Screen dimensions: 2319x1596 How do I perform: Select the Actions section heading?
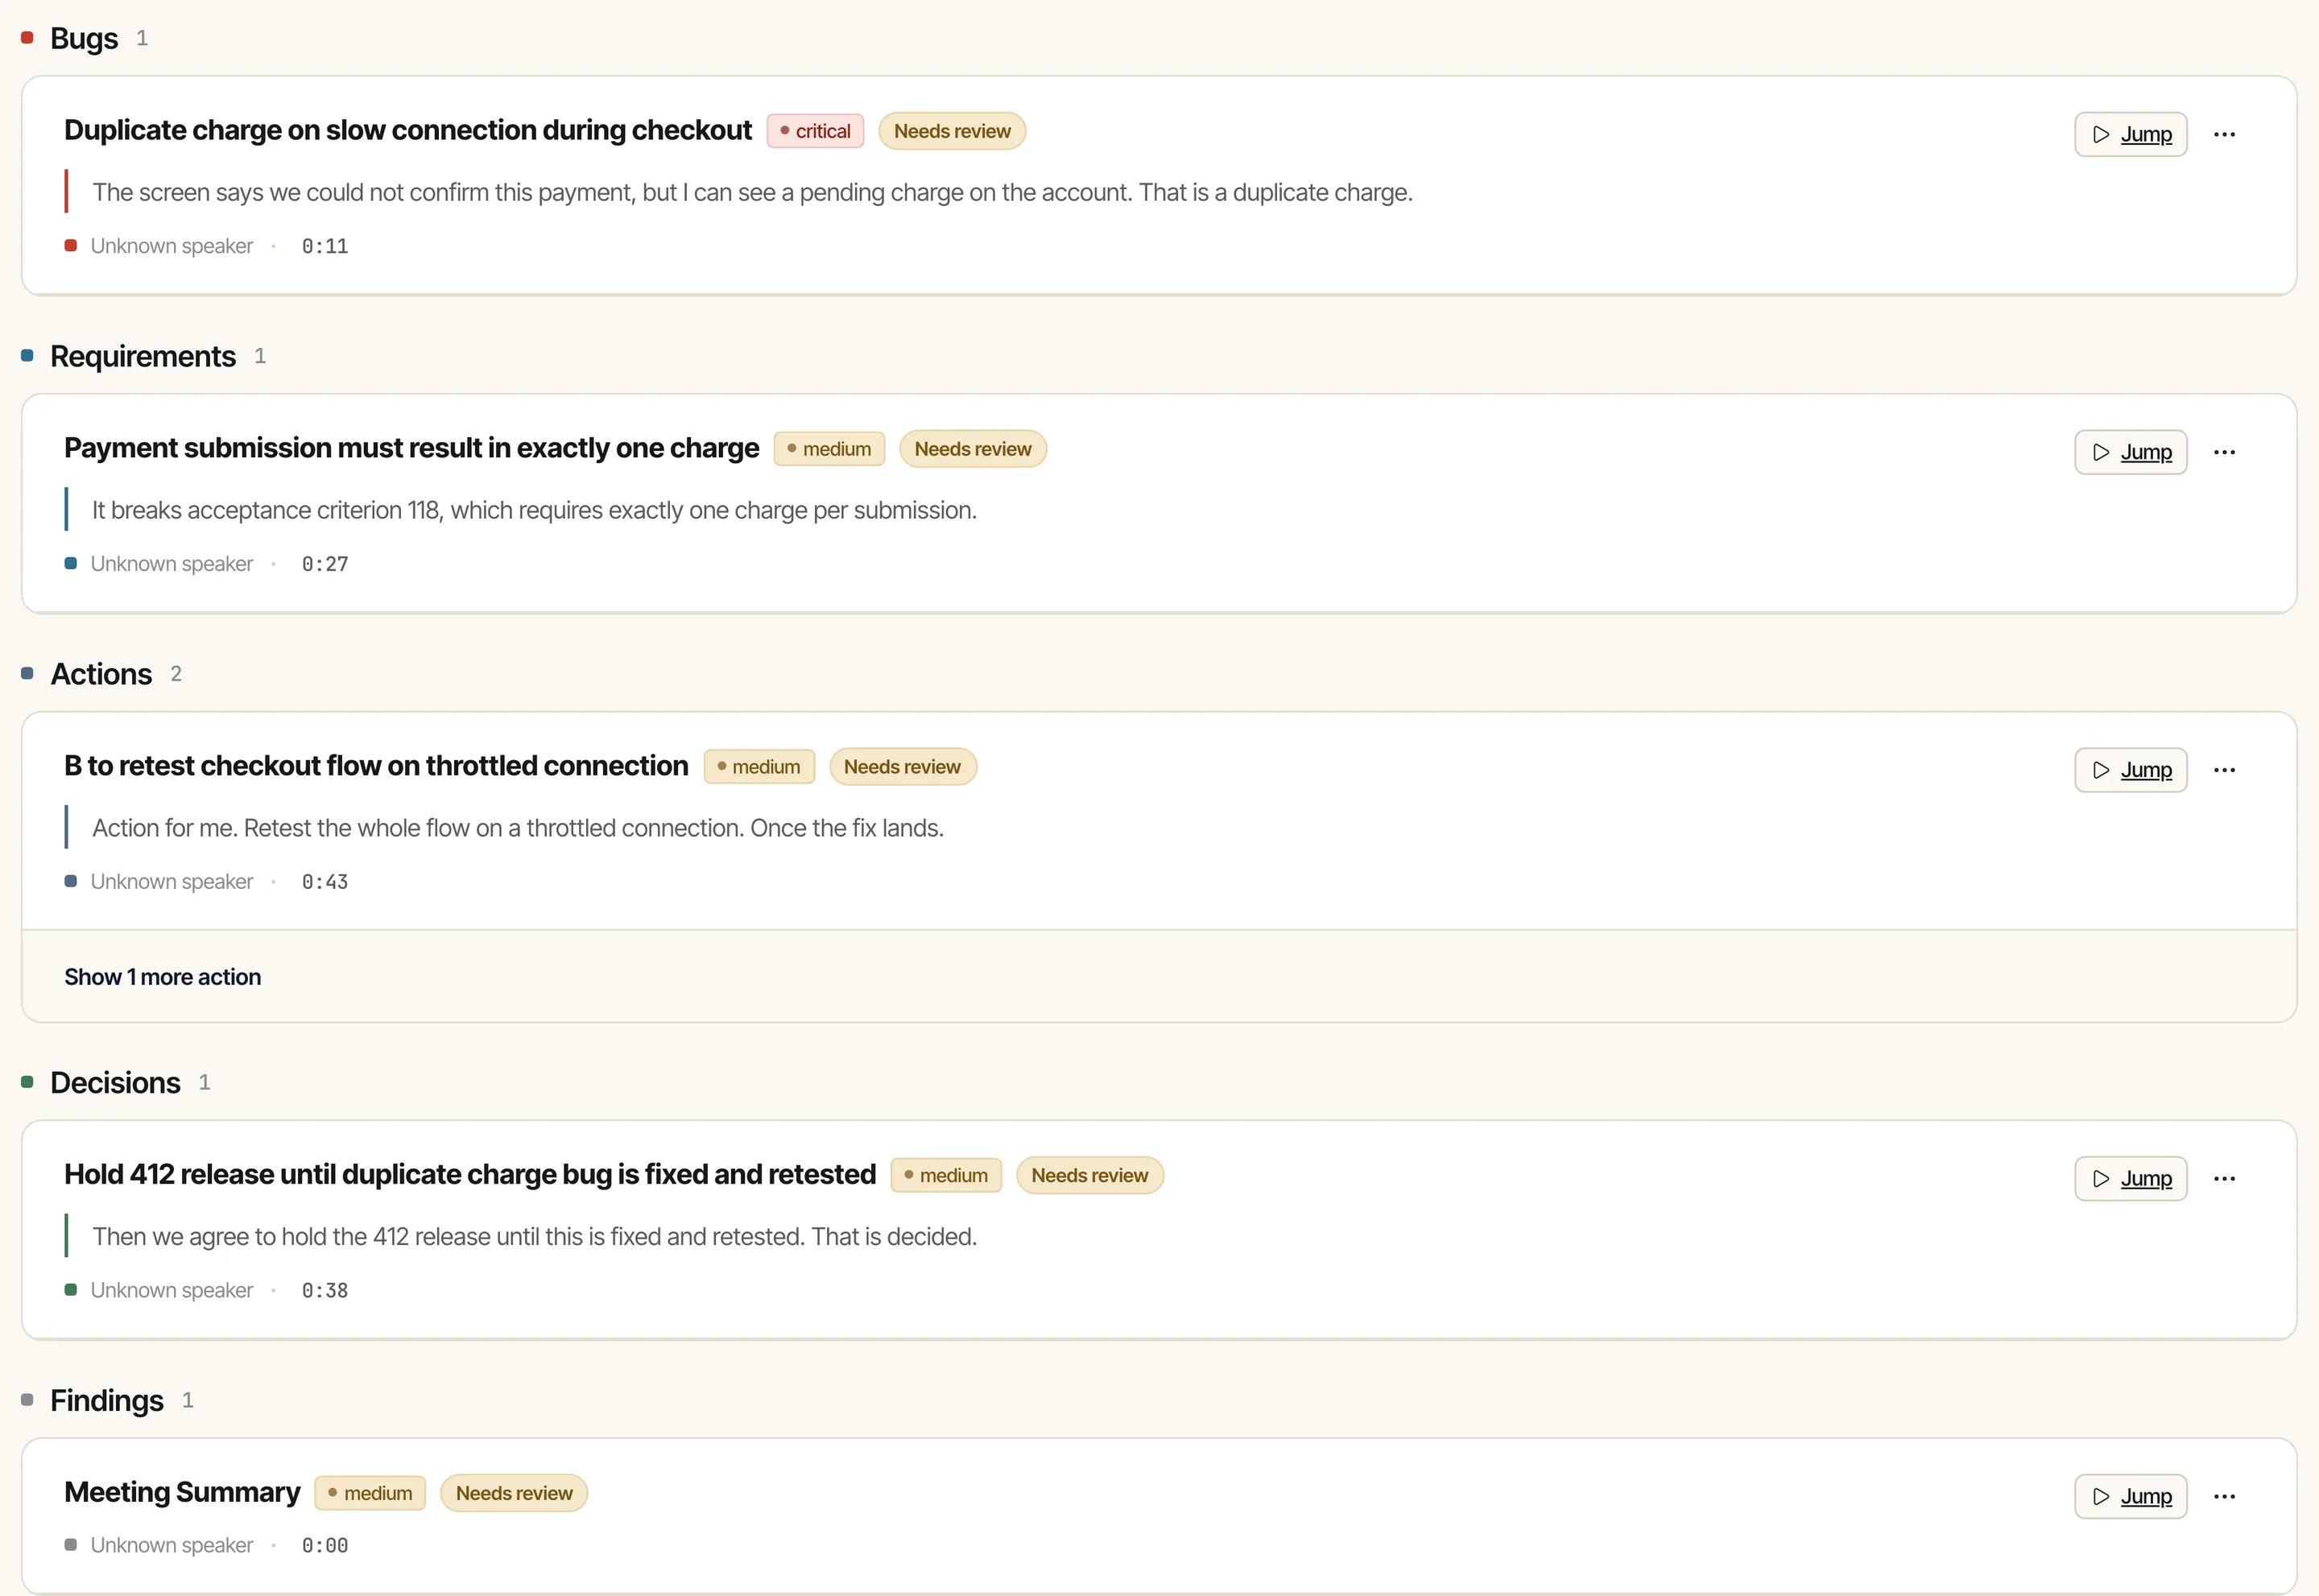101,674
